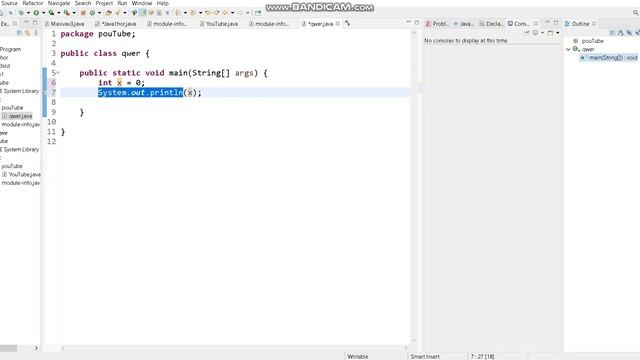The width and height of the screenshot is (640, 360).
Task: Open the Problems view tab
Action: (437, 24)
